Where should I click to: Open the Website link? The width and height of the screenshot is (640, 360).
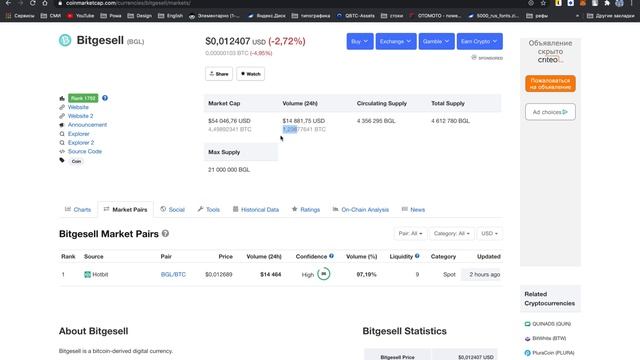pos(78,107)
